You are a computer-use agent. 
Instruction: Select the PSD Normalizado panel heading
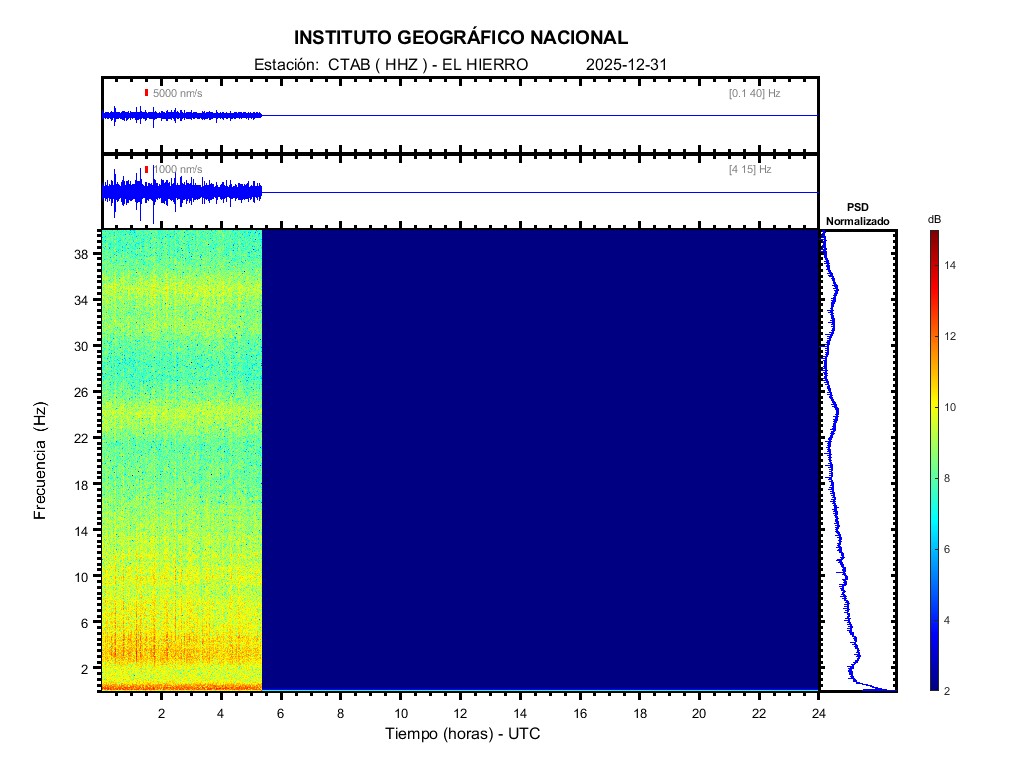pyautogui.click(x=857, y=214)
